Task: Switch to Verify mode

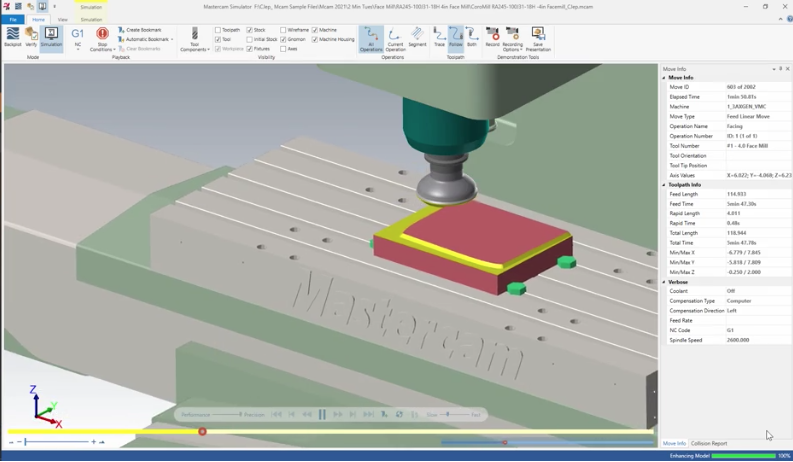Action: coord(31,38)
